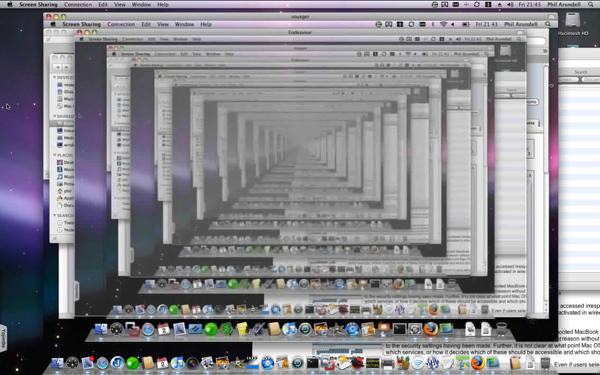
Task: Open the Apple menu in top menu bar
Action: click(x=10, y=4)
